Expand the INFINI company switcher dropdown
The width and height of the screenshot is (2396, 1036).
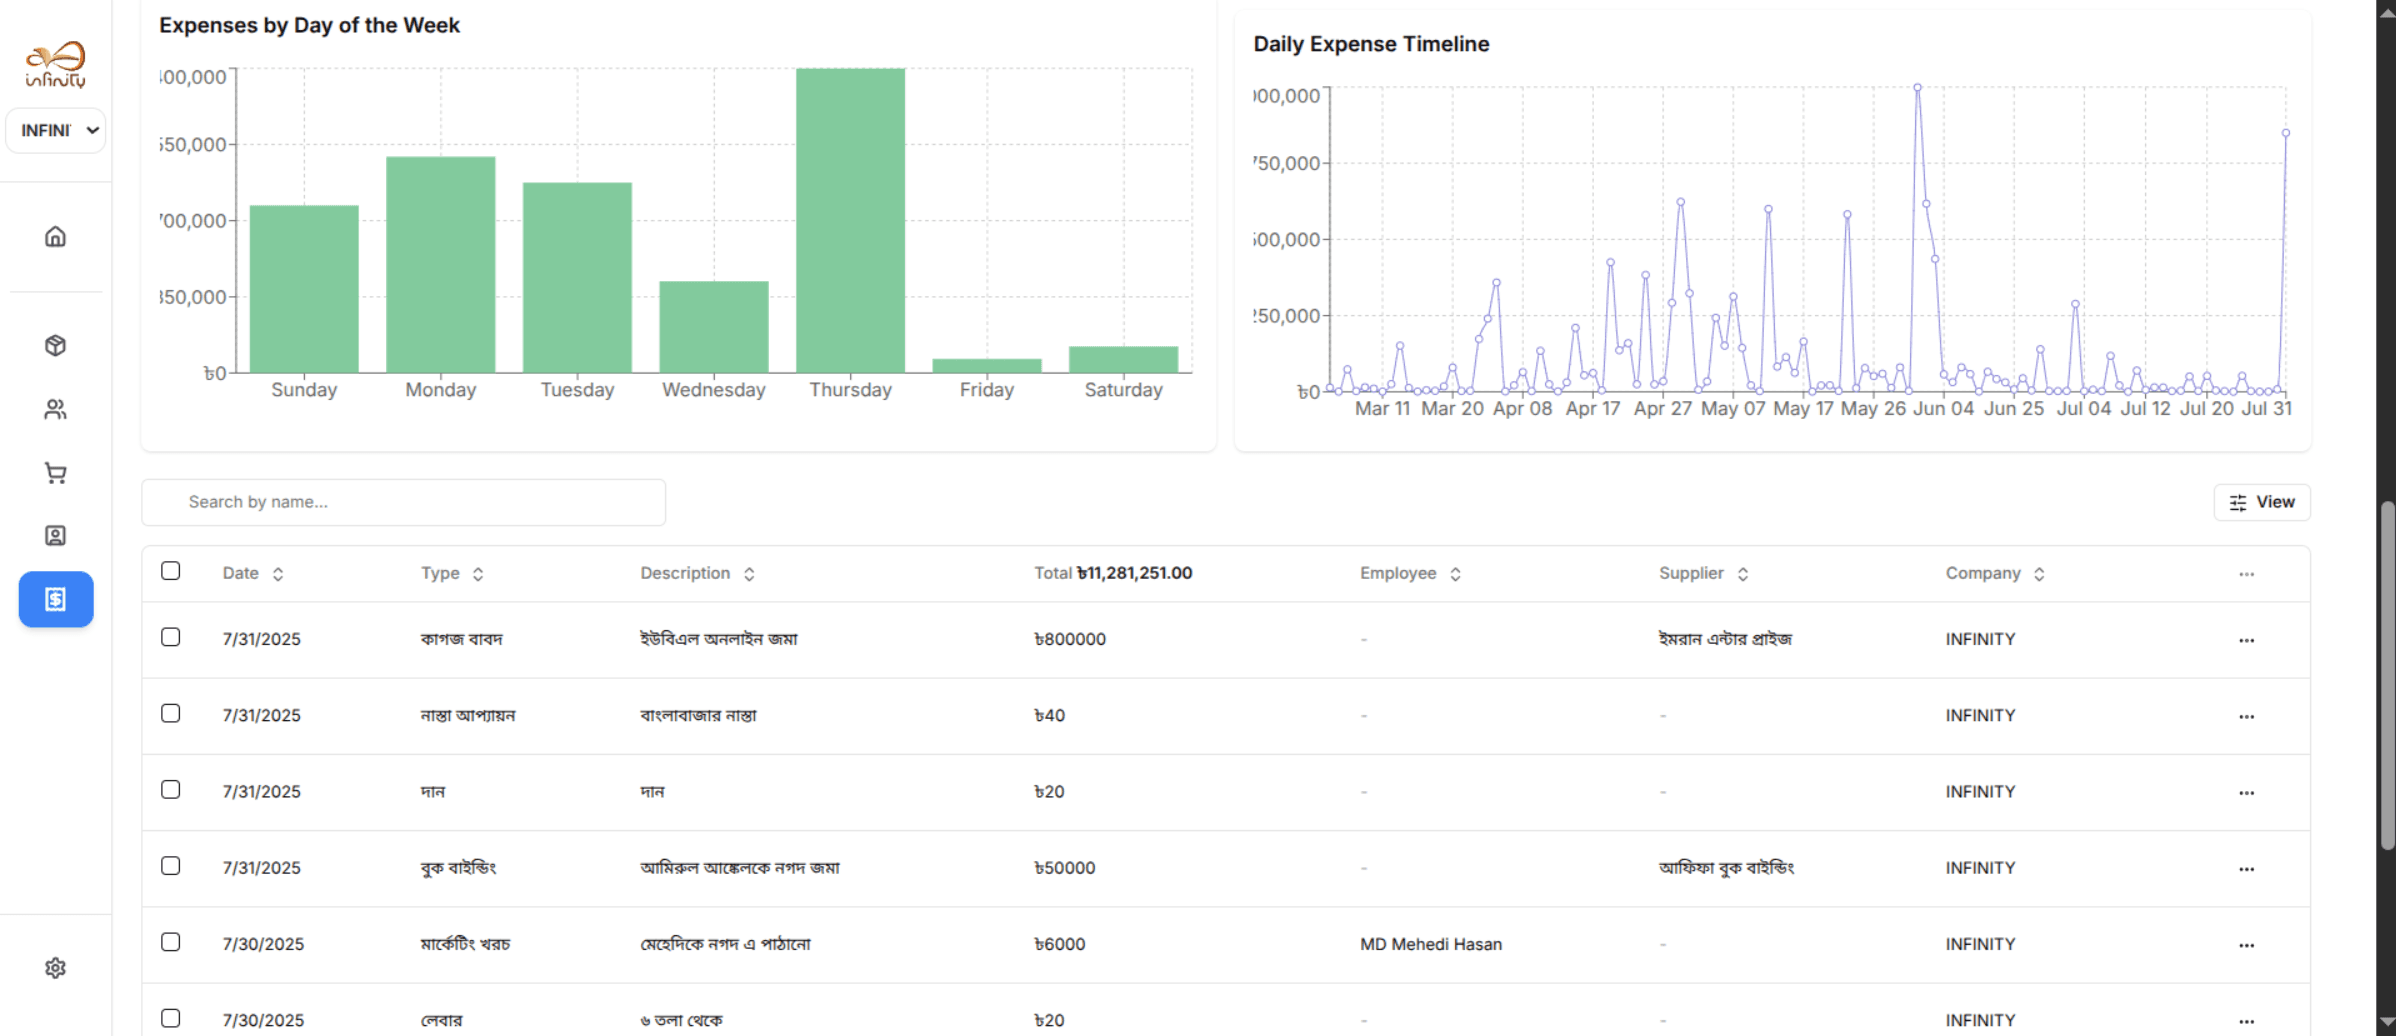[x=56, y=131]
